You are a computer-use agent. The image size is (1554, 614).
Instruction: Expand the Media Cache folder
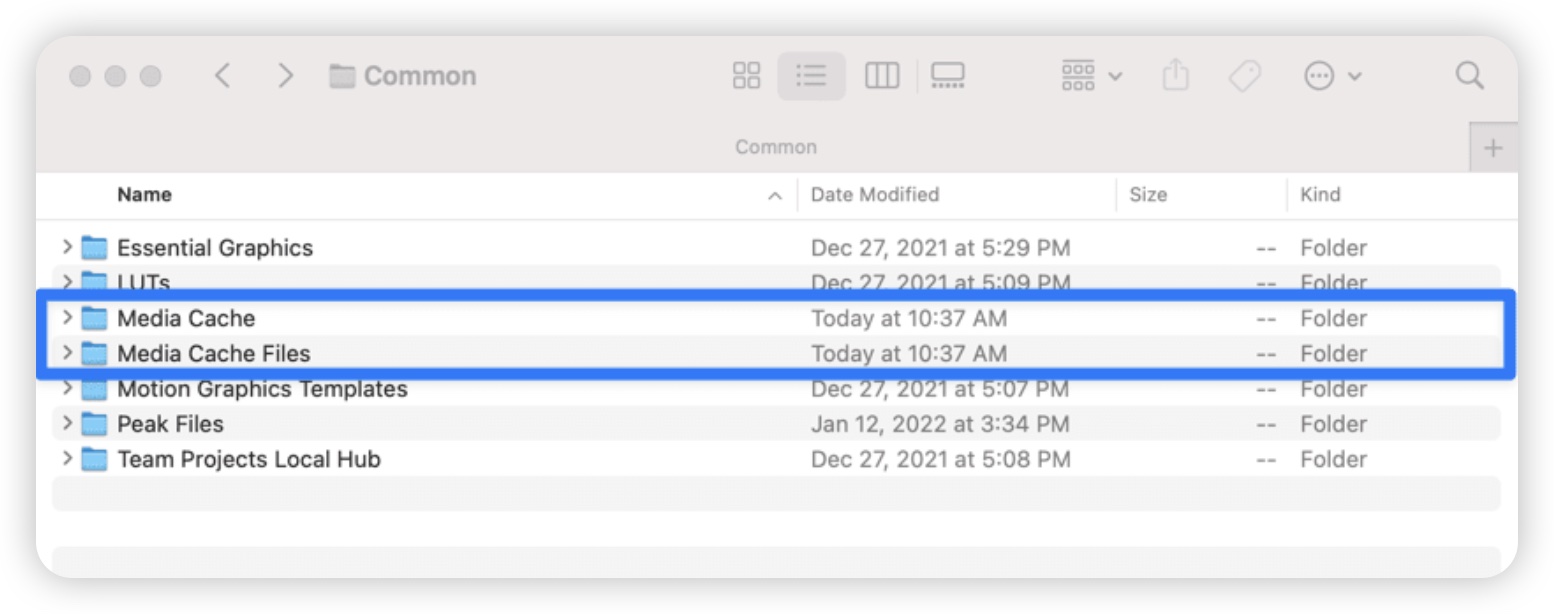(67, 318)
